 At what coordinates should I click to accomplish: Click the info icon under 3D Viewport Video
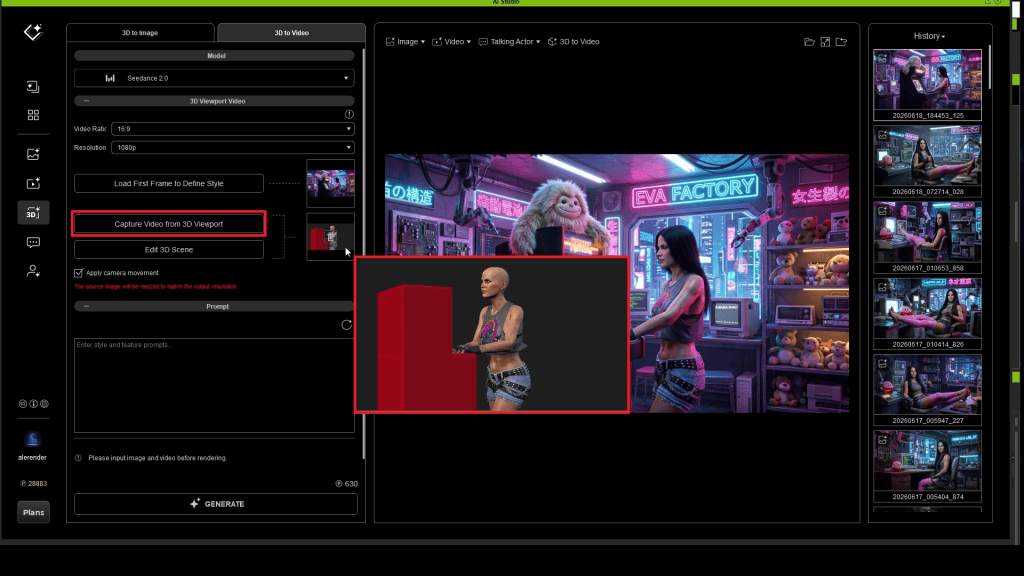coord(349,114)
